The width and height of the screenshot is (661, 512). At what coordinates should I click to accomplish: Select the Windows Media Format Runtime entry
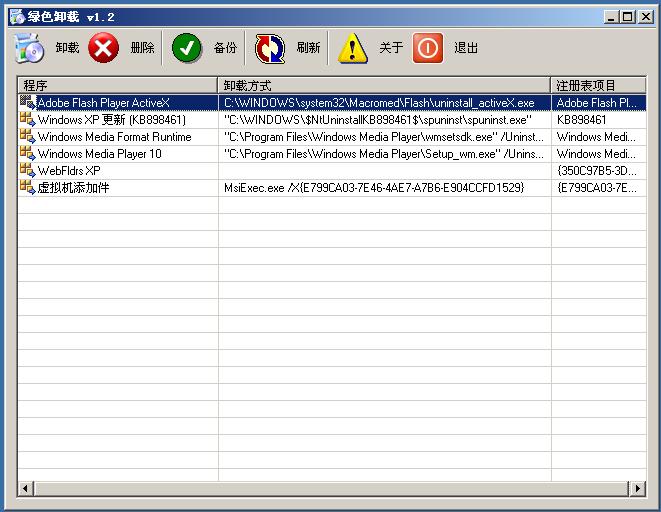[114, 137]
